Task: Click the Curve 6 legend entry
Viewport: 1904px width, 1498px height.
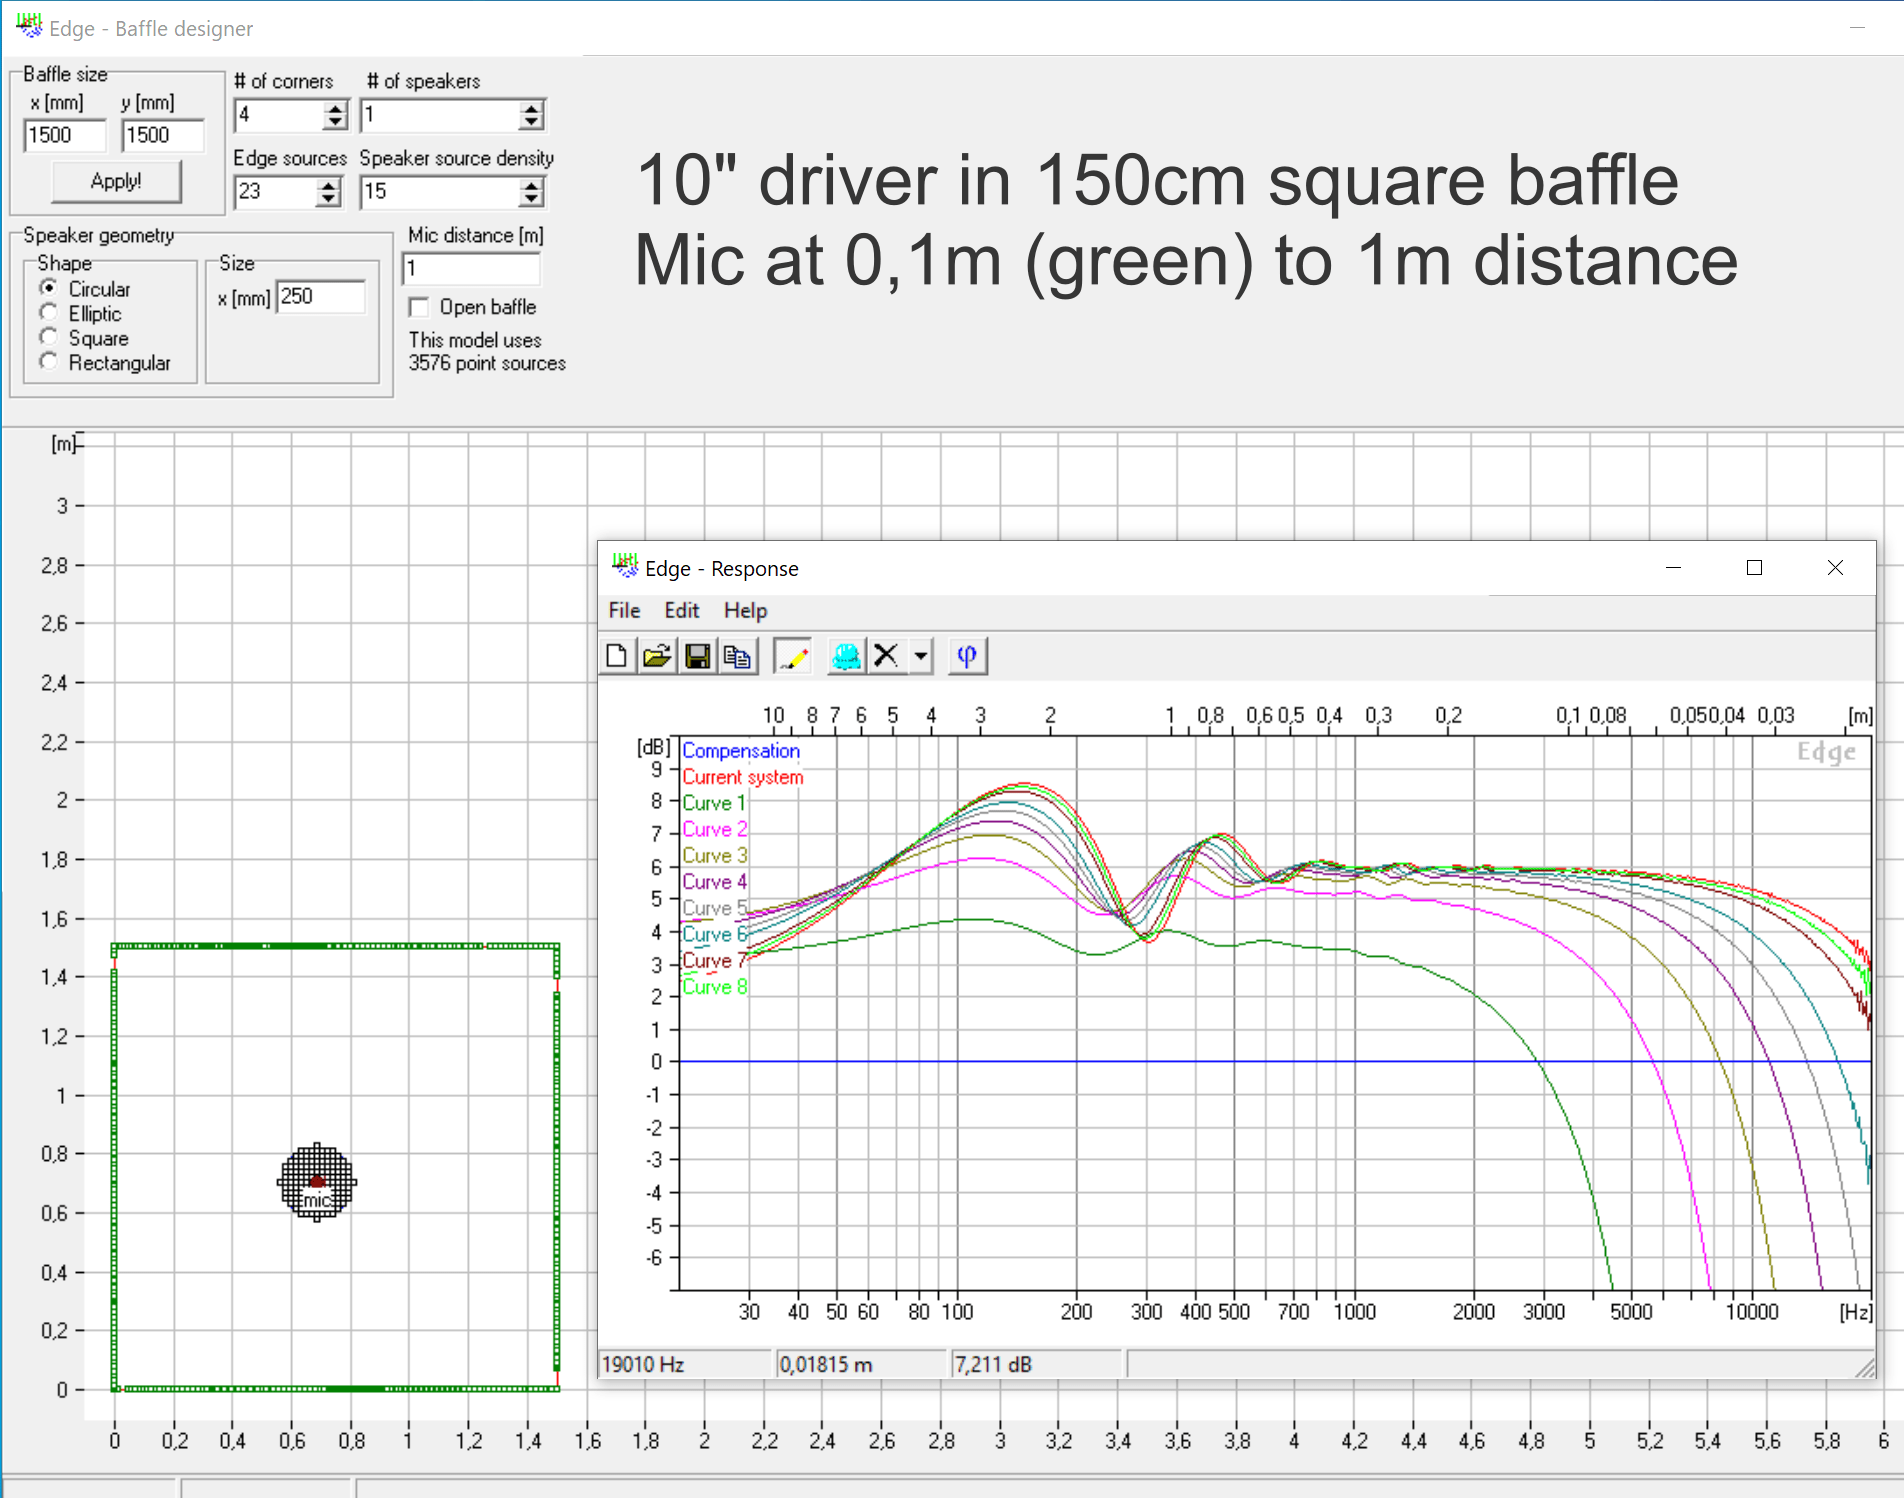Action: [714, 934]
